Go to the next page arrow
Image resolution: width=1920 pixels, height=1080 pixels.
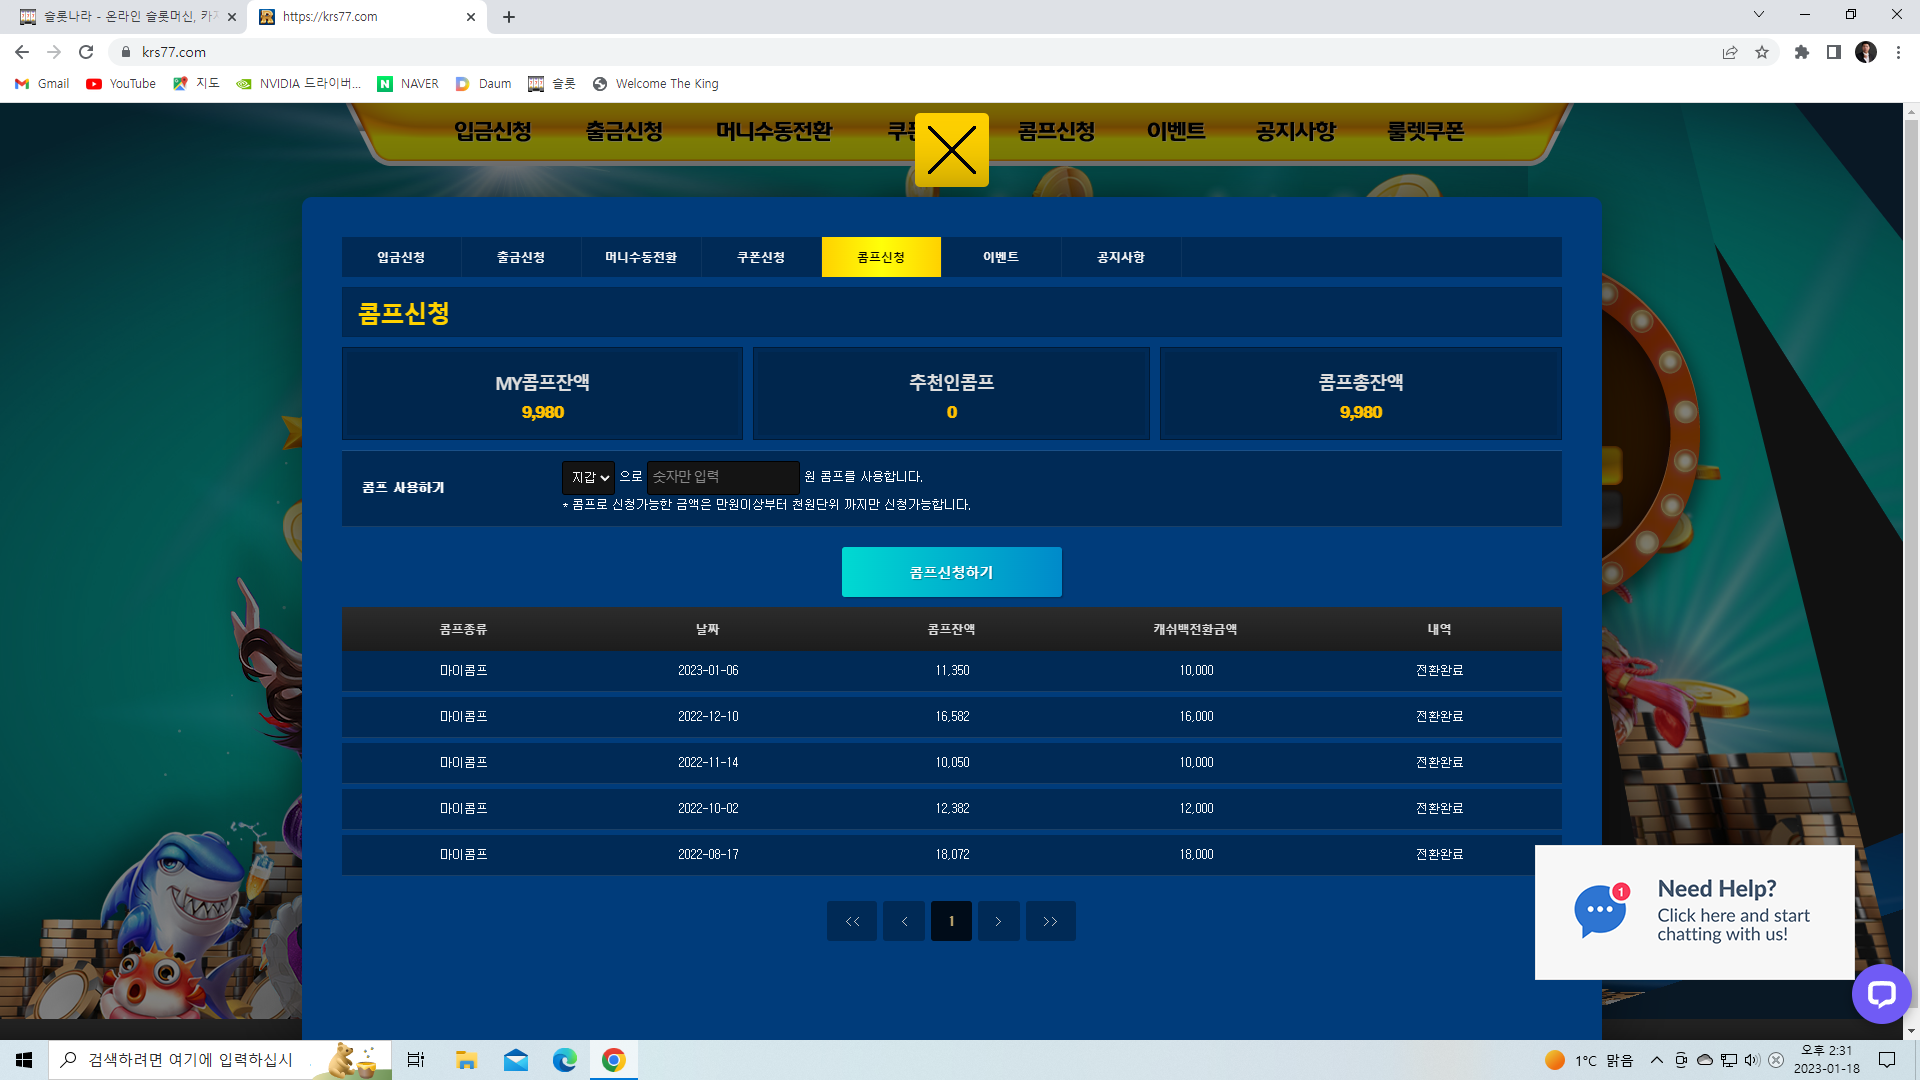[x=998, y=921]
